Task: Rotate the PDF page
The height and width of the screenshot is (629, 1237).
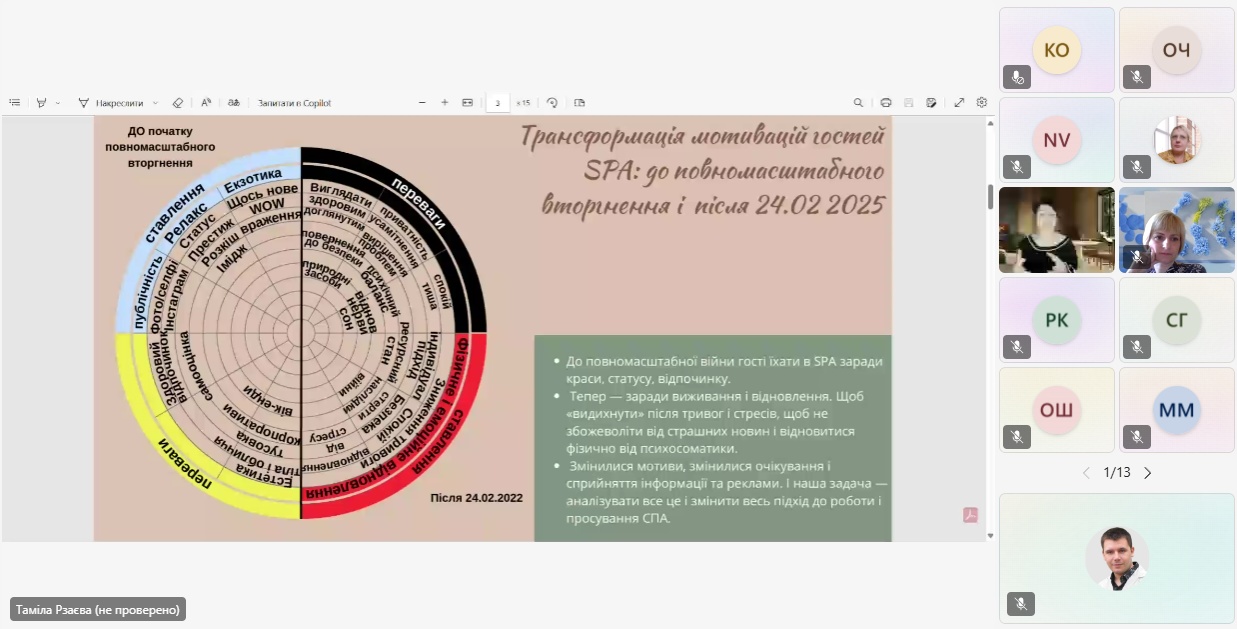Action: click(552, 103)
